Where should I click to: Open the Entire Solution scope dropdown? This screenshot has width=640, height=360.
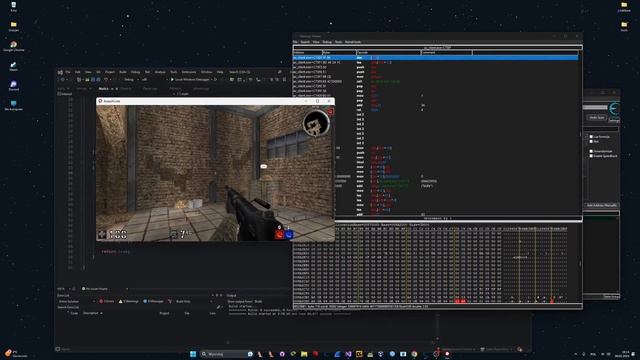(77, 301)
